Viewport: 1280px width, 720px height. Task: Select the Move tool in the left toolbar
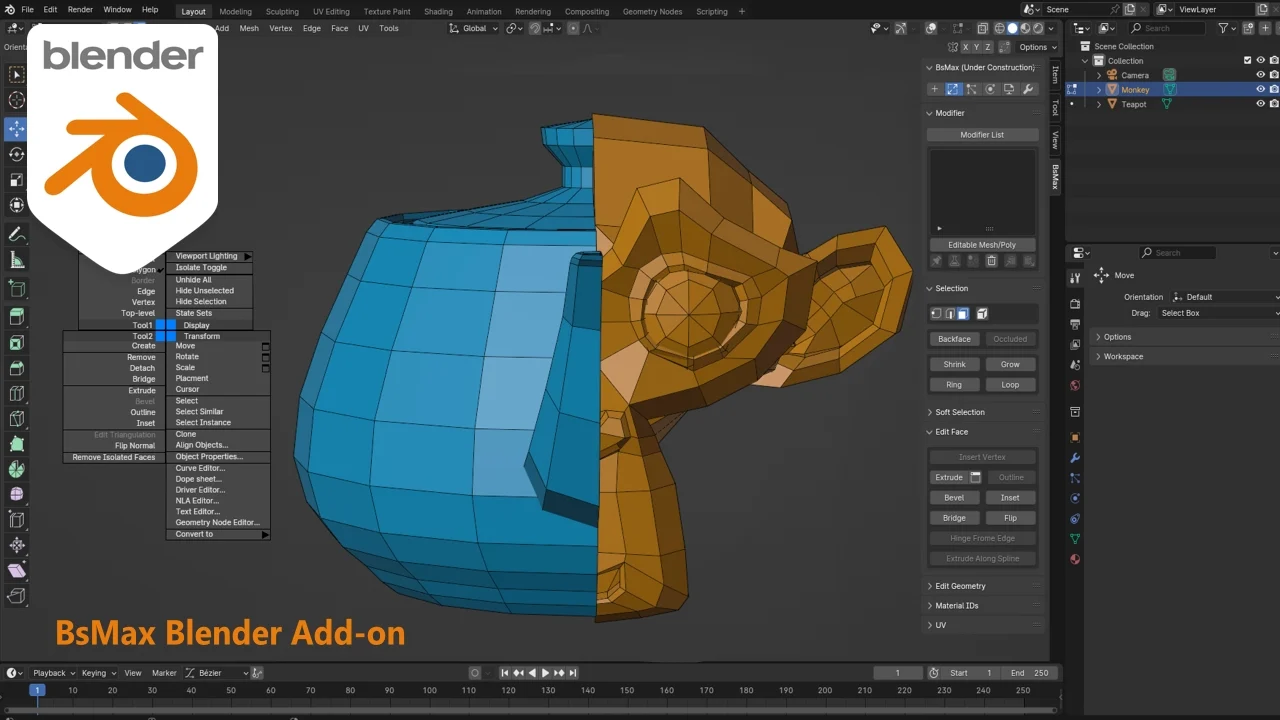coord(16,129)
